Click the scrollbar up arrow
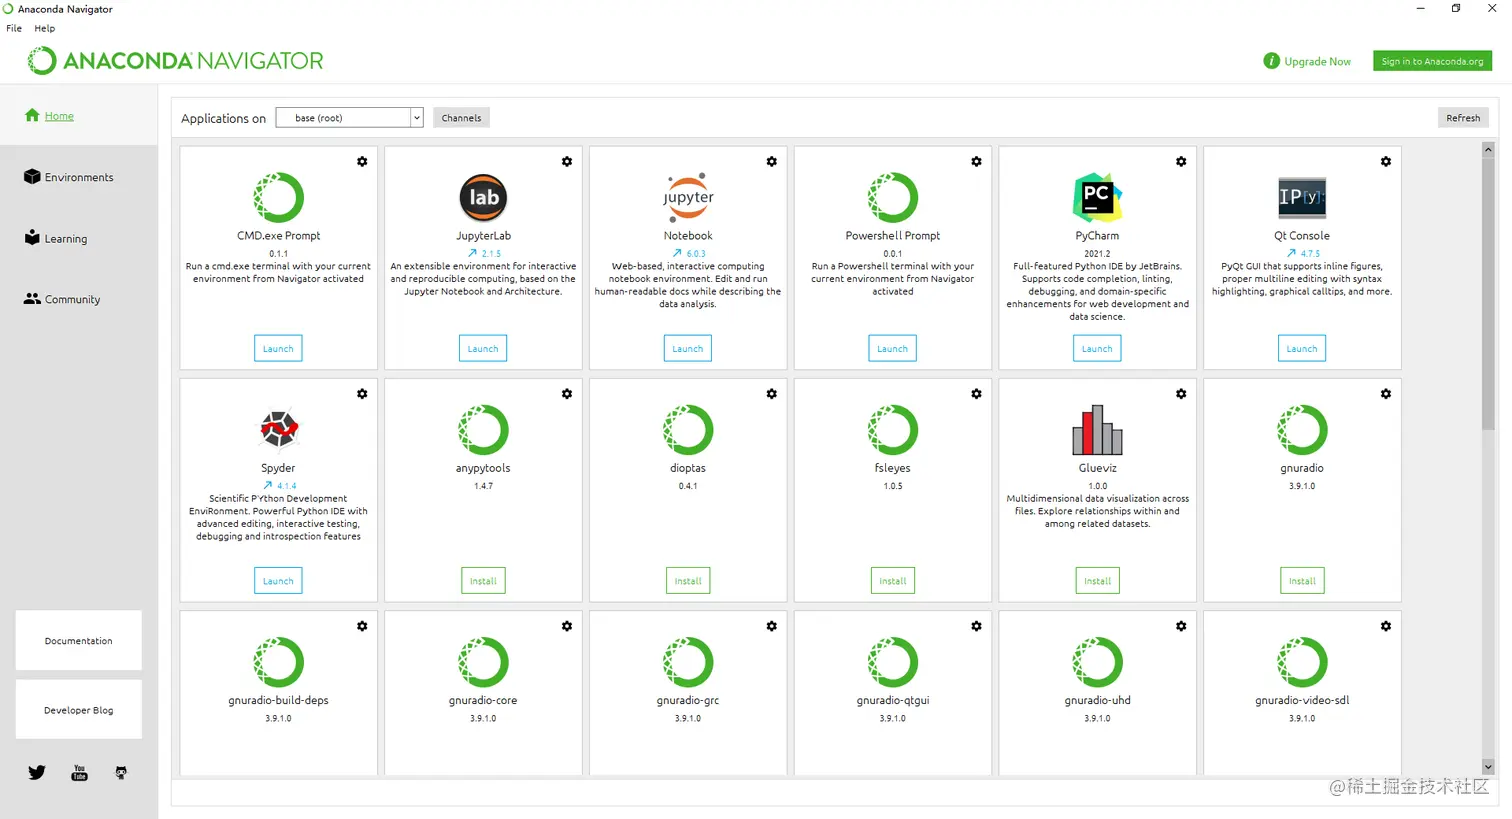1512x819 pixels. pos(1488,149)
